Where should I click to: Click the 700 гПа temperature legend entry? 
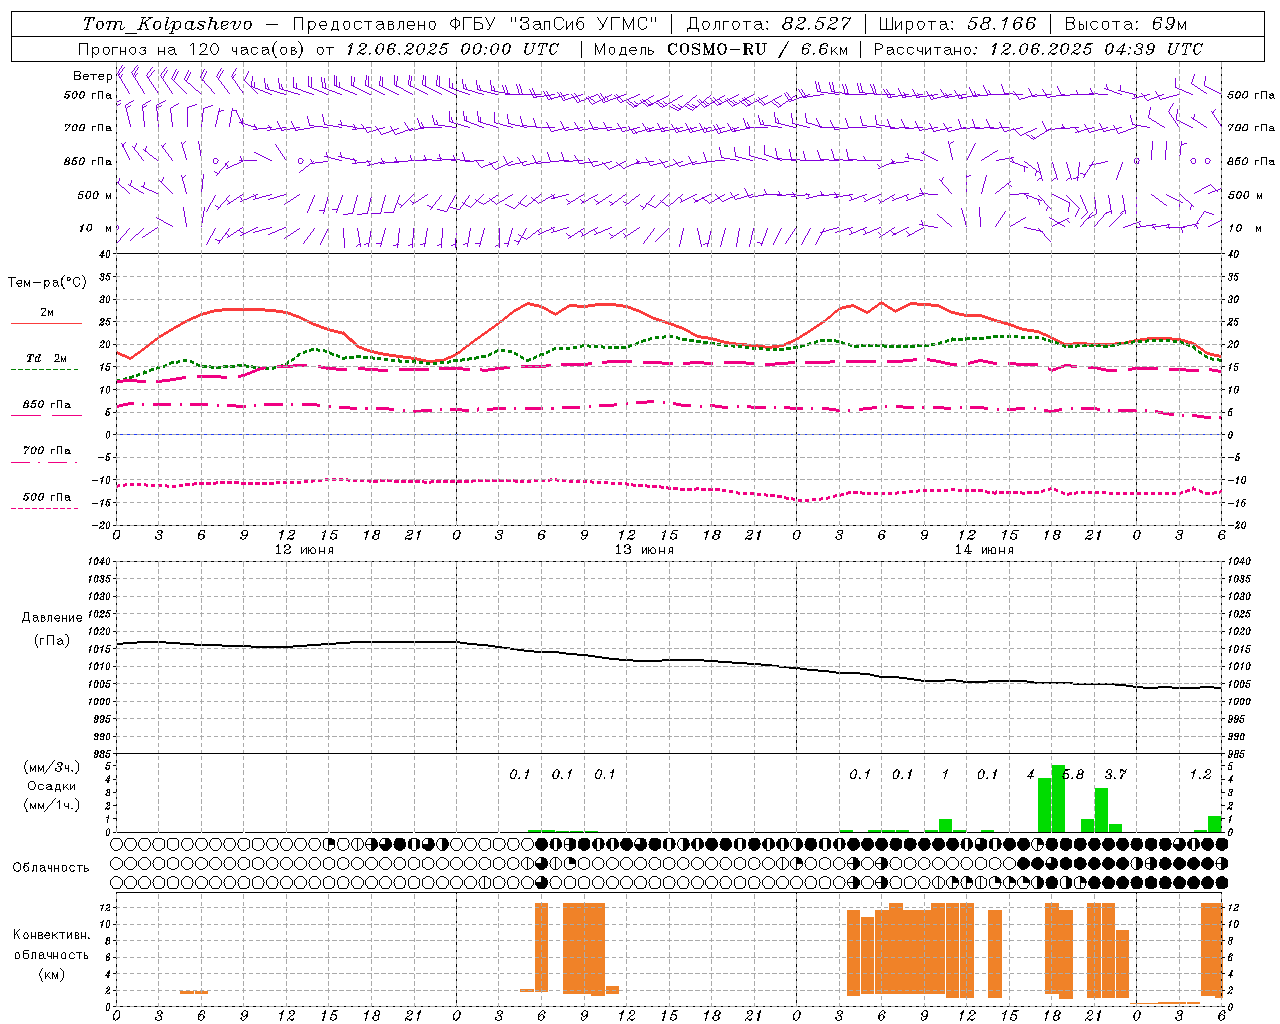pyautogui.click(x=47, y=451)
